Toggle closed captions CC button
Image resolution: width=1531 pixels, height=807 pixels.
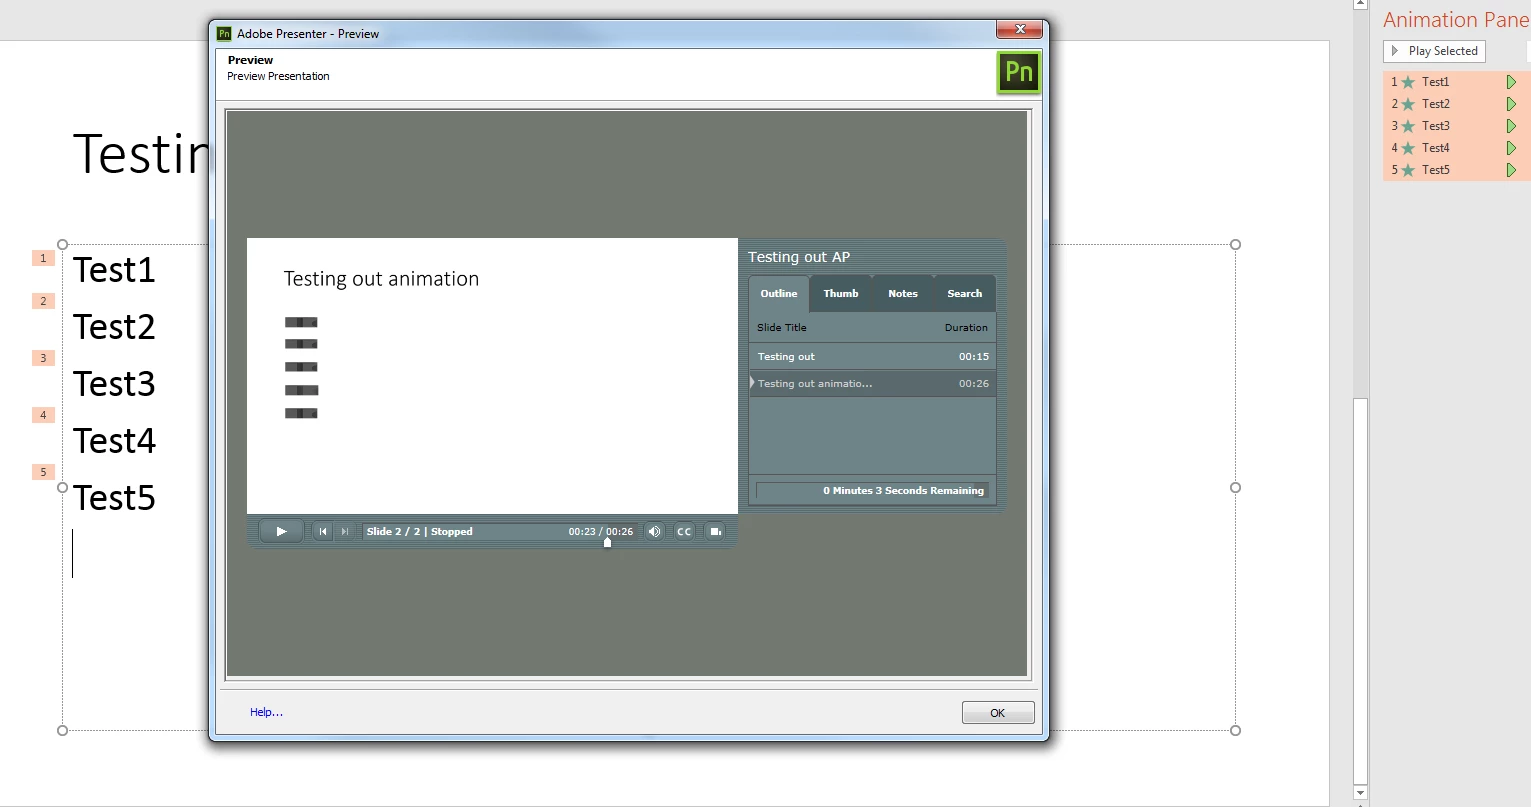pyautogui.click(x=684, y=531)
